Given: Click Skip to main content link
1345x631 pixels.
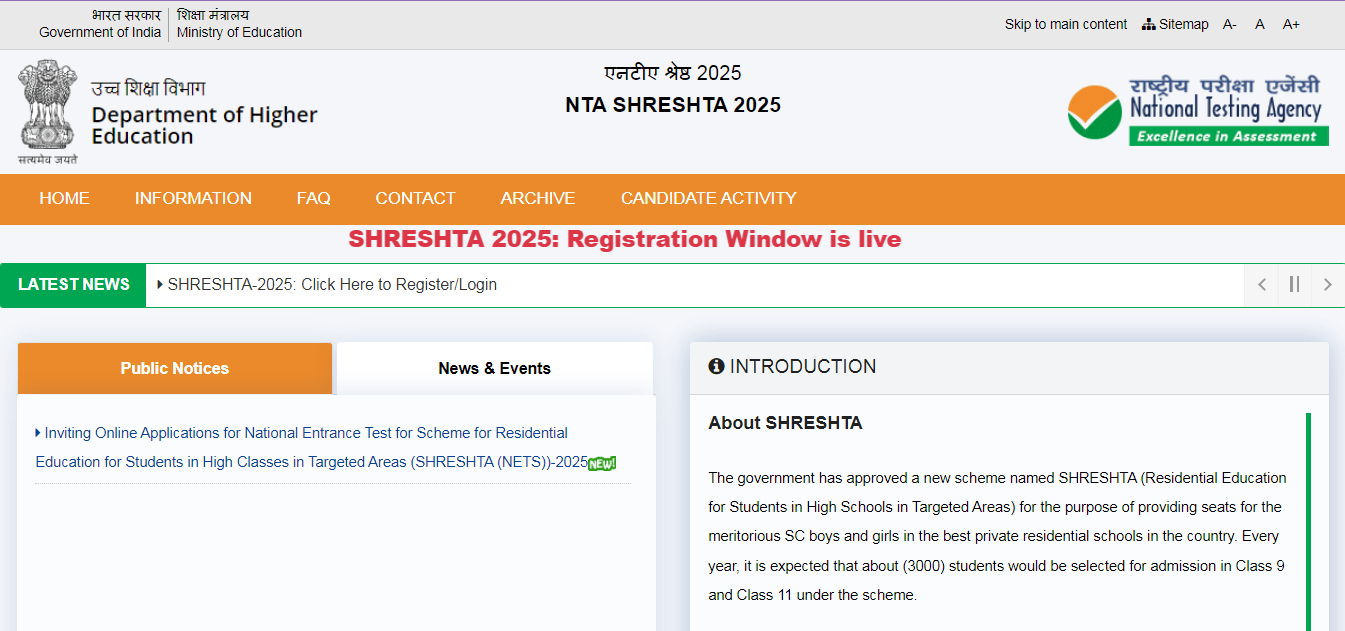Looking at the screenshot, I should (1065, 24).
